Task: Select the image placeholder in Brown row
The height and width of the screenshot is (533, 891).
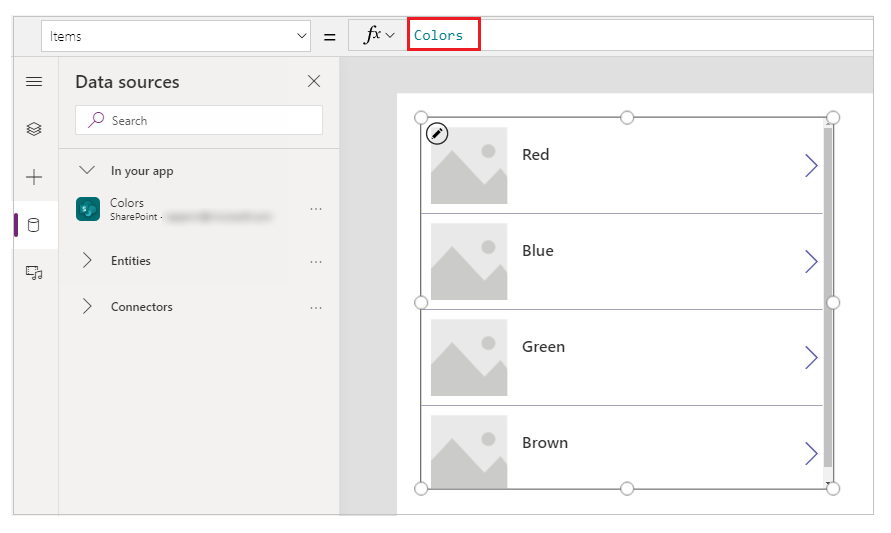Action: (x=469, y=452)
